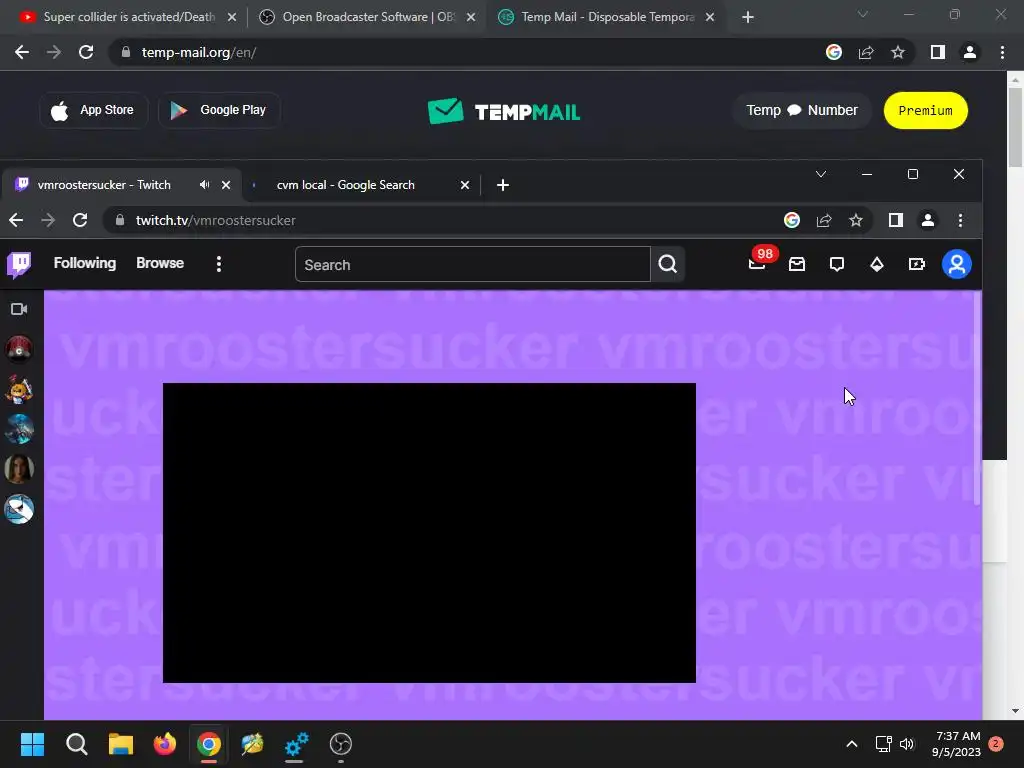Click the yellow Premium button
The image size is (1024, 768).
925,110
